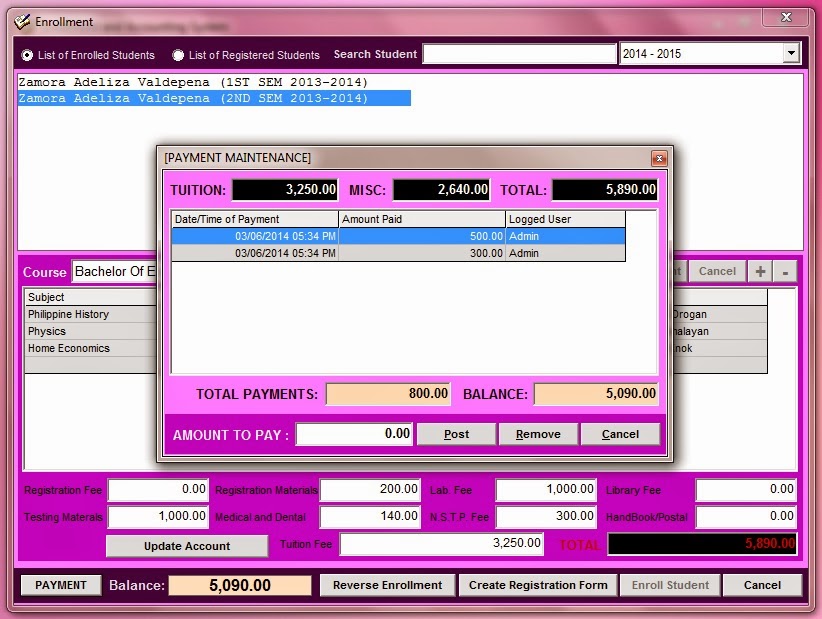Screen dimensions: 822x619
Task: Click HandBook/Postal field
Action: click(746, 516)
